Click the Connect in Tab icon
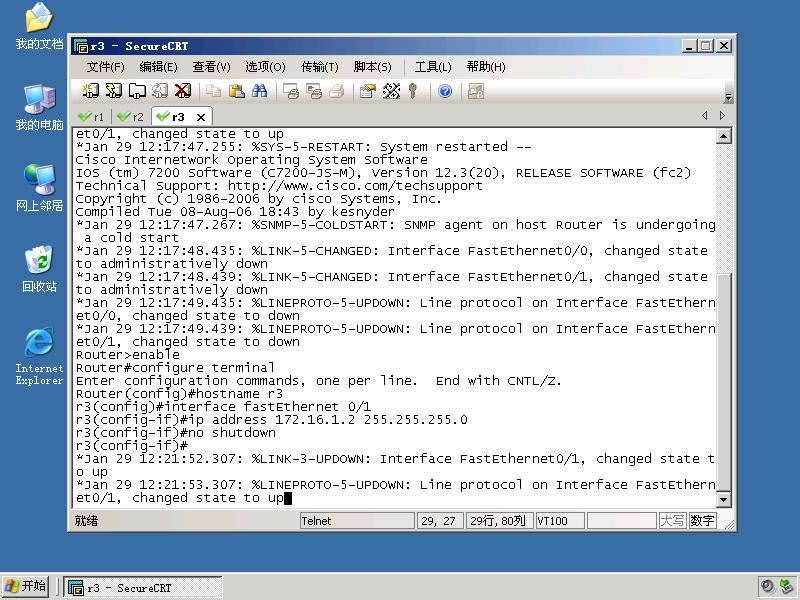 coord(137,91)
